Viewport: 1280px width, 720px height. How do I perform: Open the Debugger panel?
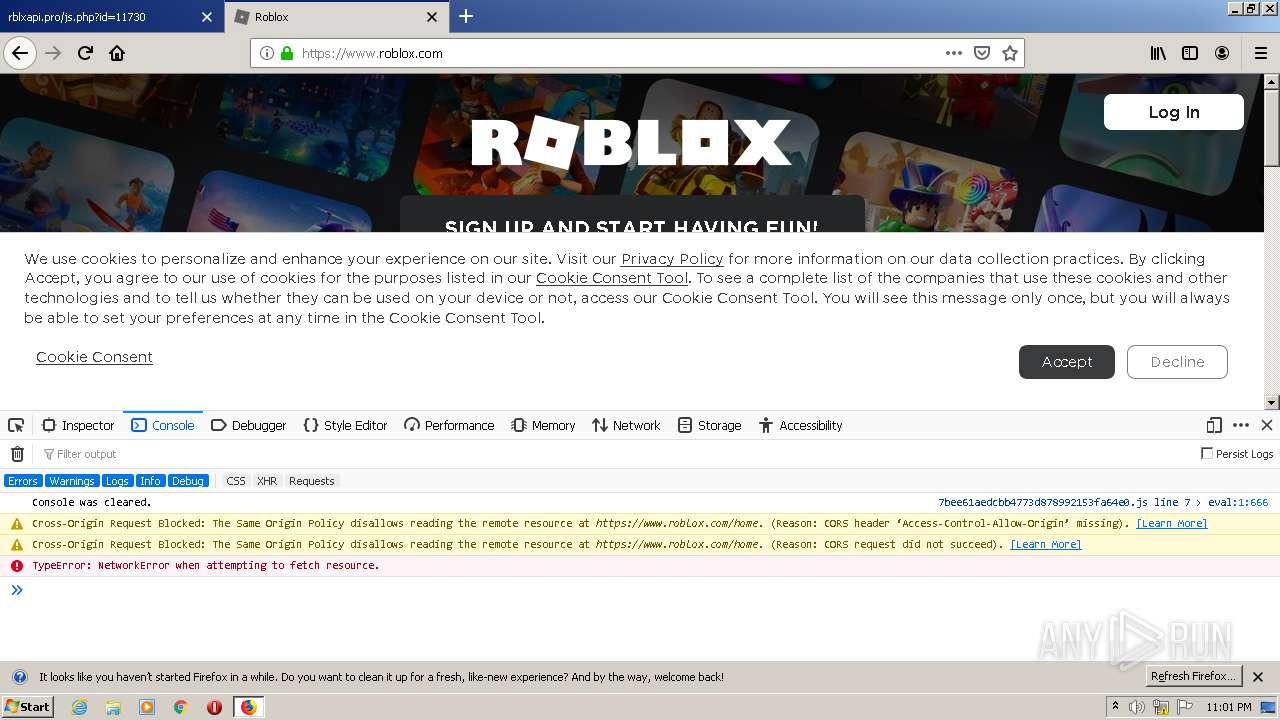249,425
